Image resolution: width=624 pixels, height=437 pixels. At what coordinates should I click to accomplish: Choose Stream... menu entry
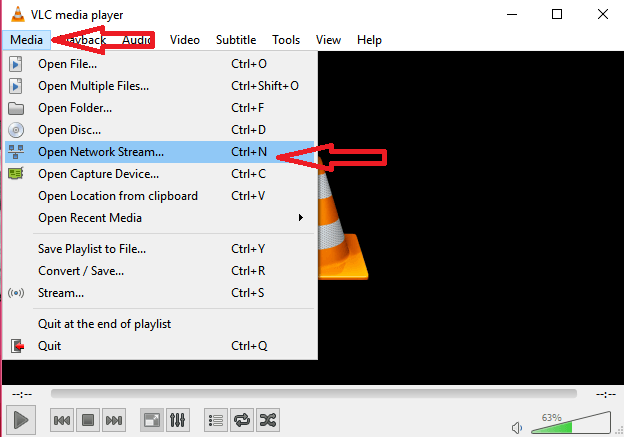[x=159, y=293]
